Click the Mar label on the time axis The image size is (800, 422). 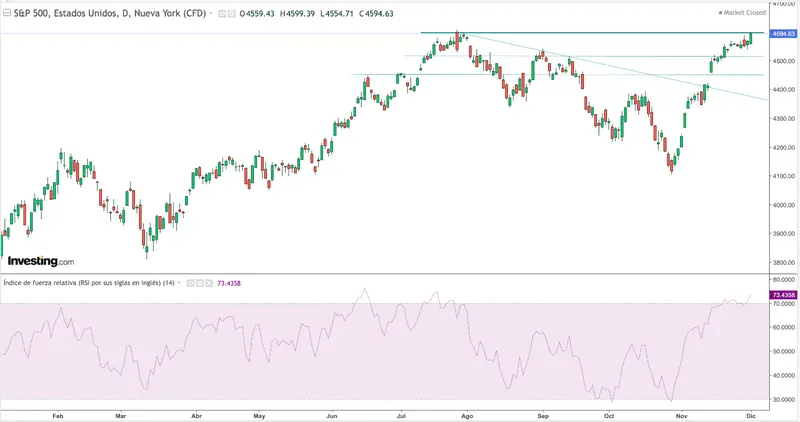pos(120,416)
